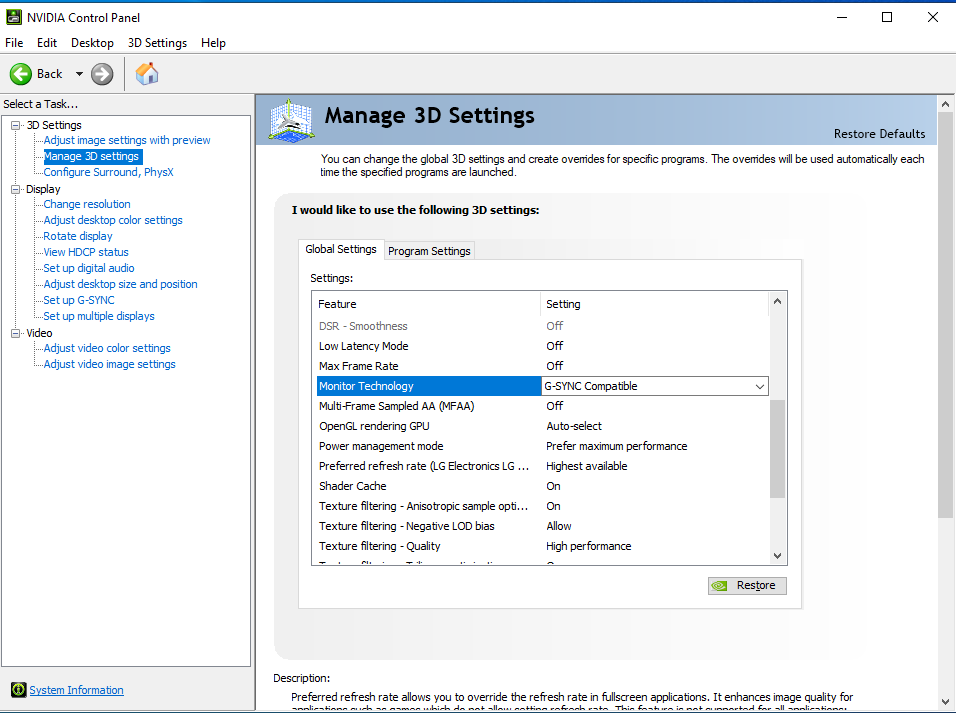
Task: Click the System Information icon
Action: click(18, 690)
